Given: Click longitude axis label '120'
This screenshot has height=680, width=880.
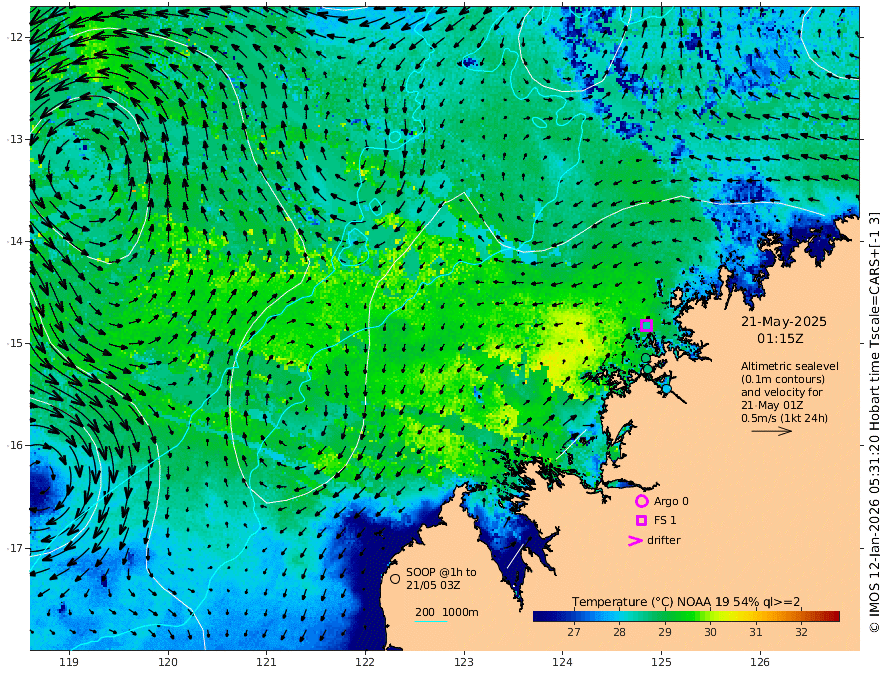Looking at the screenshot, I should click(x=168, y=662).
